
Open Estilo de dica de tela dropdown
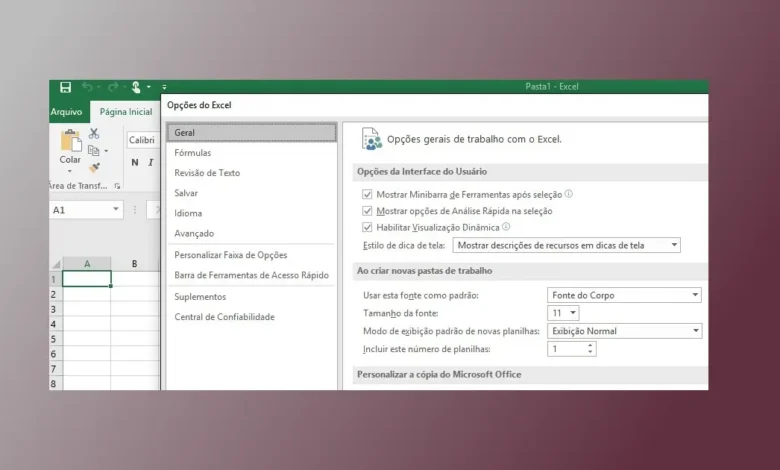coord(567,245)
